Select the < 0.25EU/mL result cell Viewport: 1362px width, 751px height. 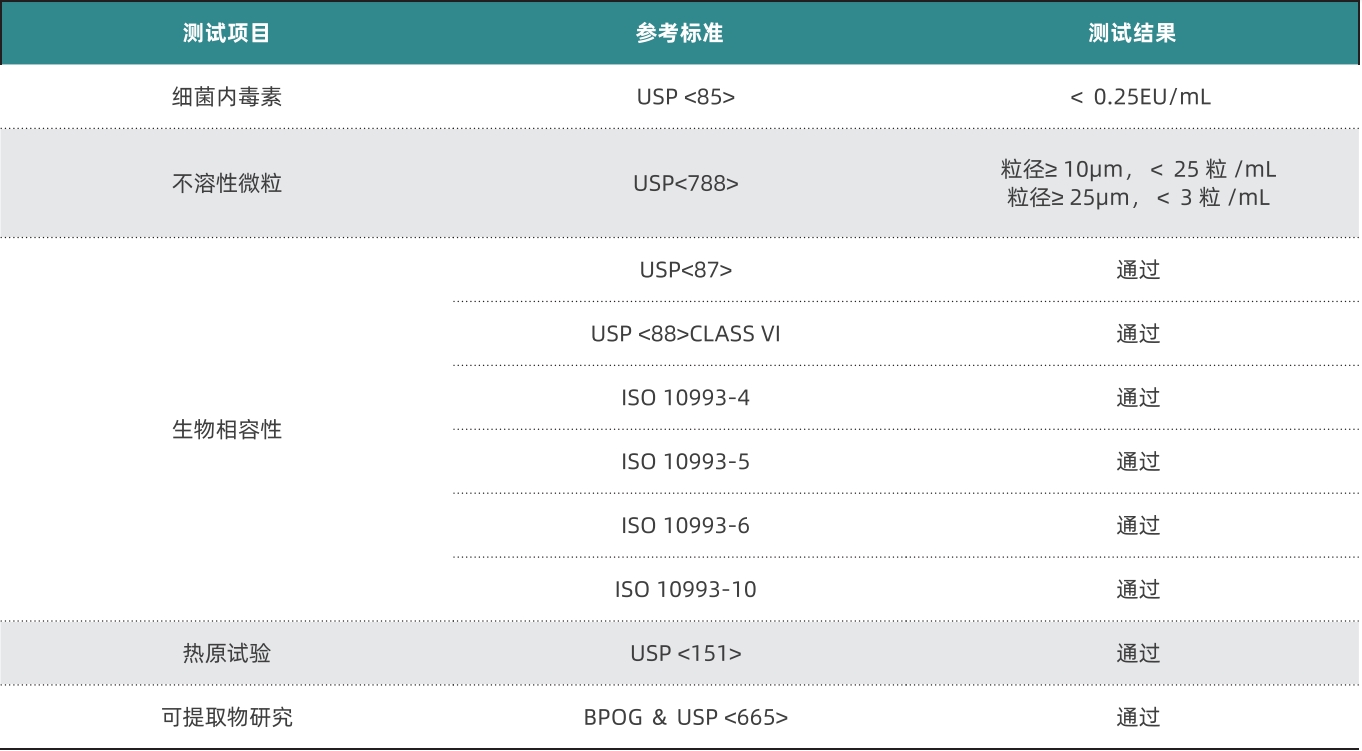click(x=1139, y=97)
